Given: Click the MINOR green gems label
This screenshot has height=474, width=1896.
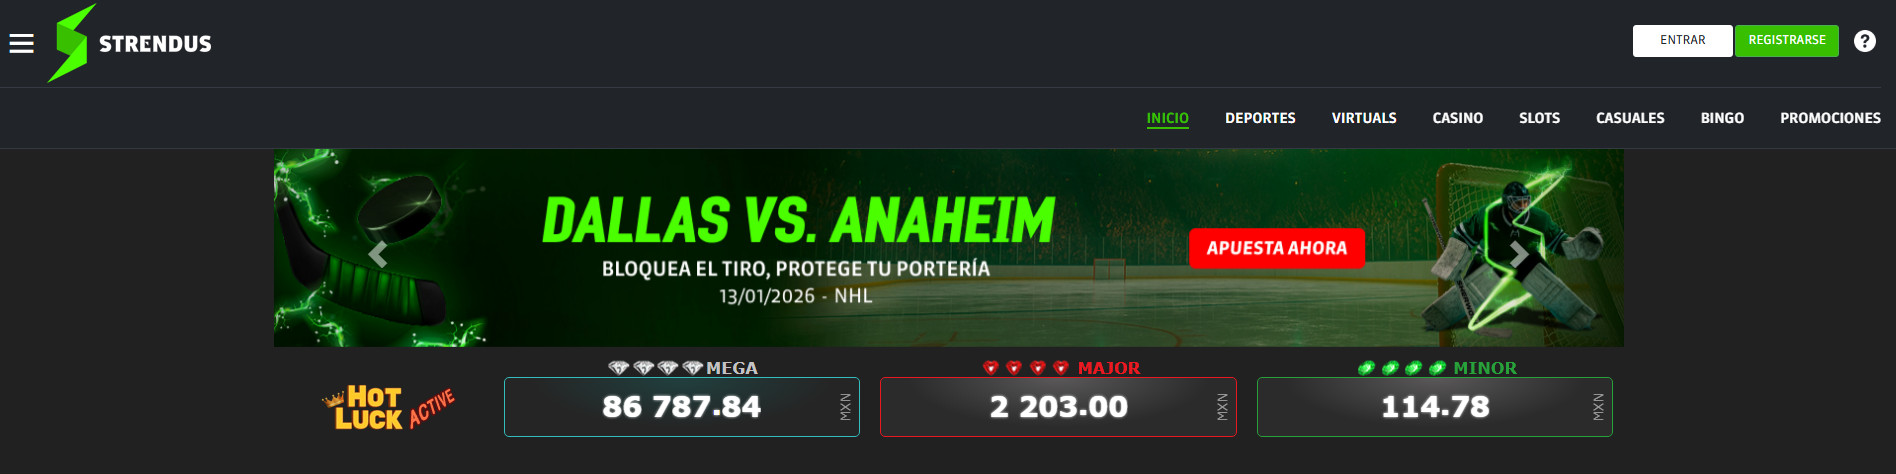Looking at the screenshot, I should coord(1436,368).
